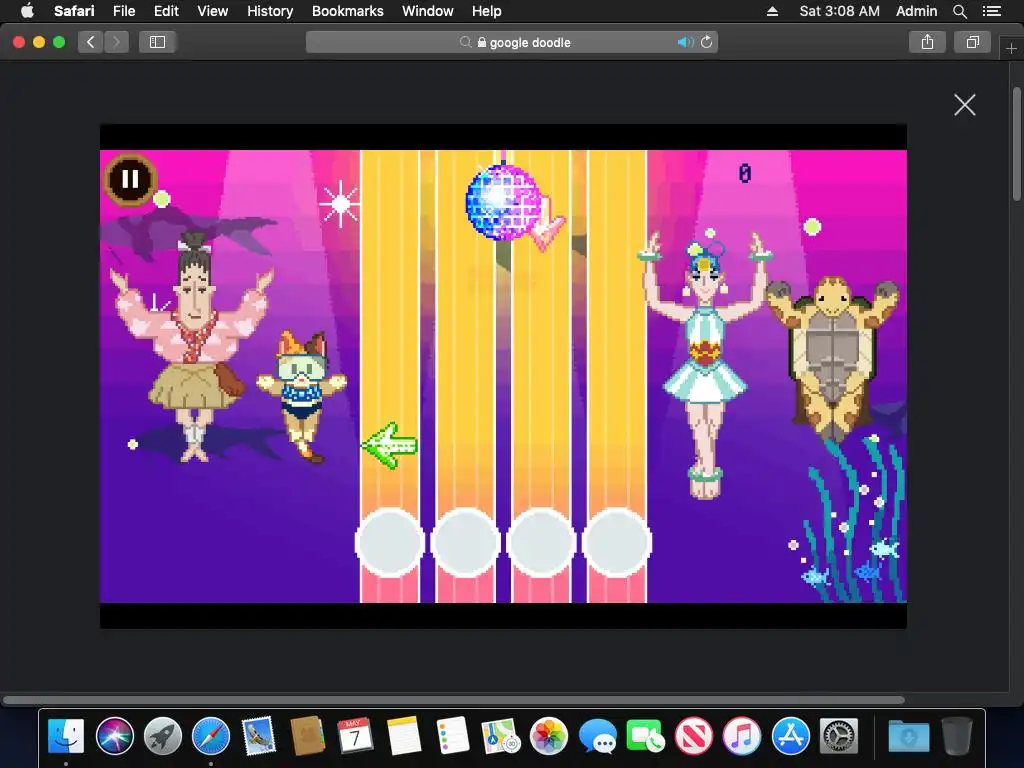Open the Safari menu
The height and width of the screenshot is (768, 1024).
[x=74, y=11]
